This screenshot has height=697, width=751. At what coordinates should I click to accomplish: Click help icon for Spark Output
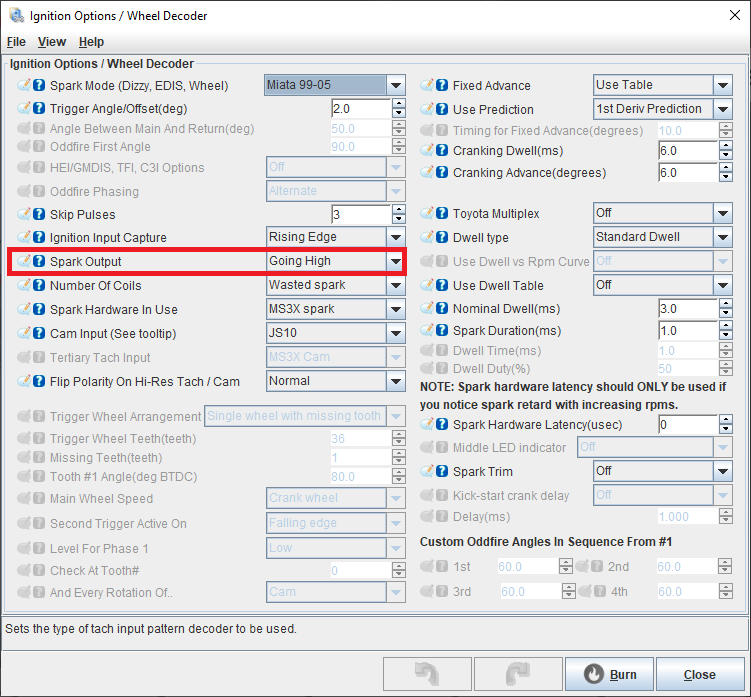pos(39,261)
